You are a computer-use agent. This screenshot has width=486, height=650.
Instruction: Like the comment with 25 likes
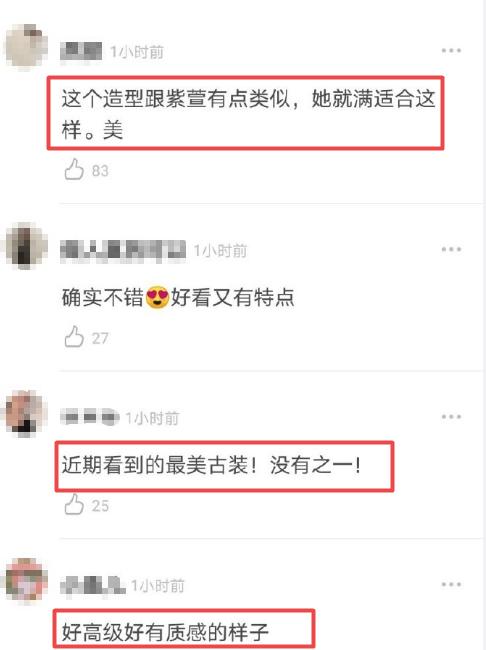[x=74, y=504]
